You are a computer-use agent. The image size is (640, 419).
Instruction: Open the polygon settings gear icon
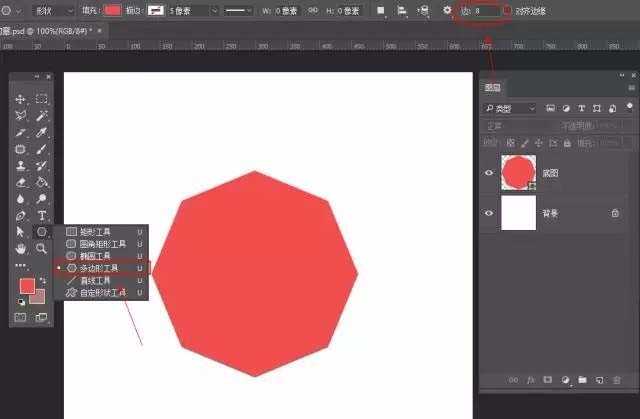click(447, 10)
